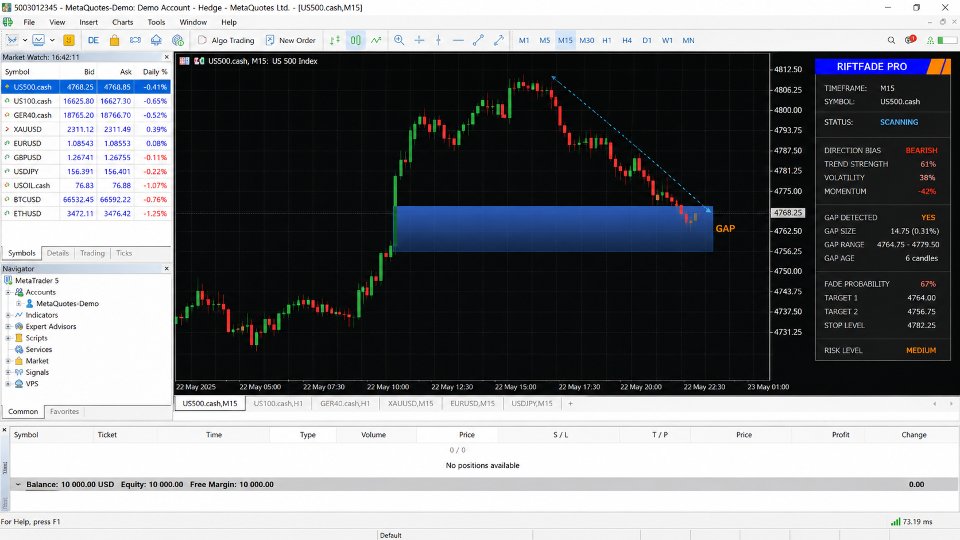Expand the MetaQuotes-Demo account node
This screenshot has height=540, width=960.
(18, 303)
